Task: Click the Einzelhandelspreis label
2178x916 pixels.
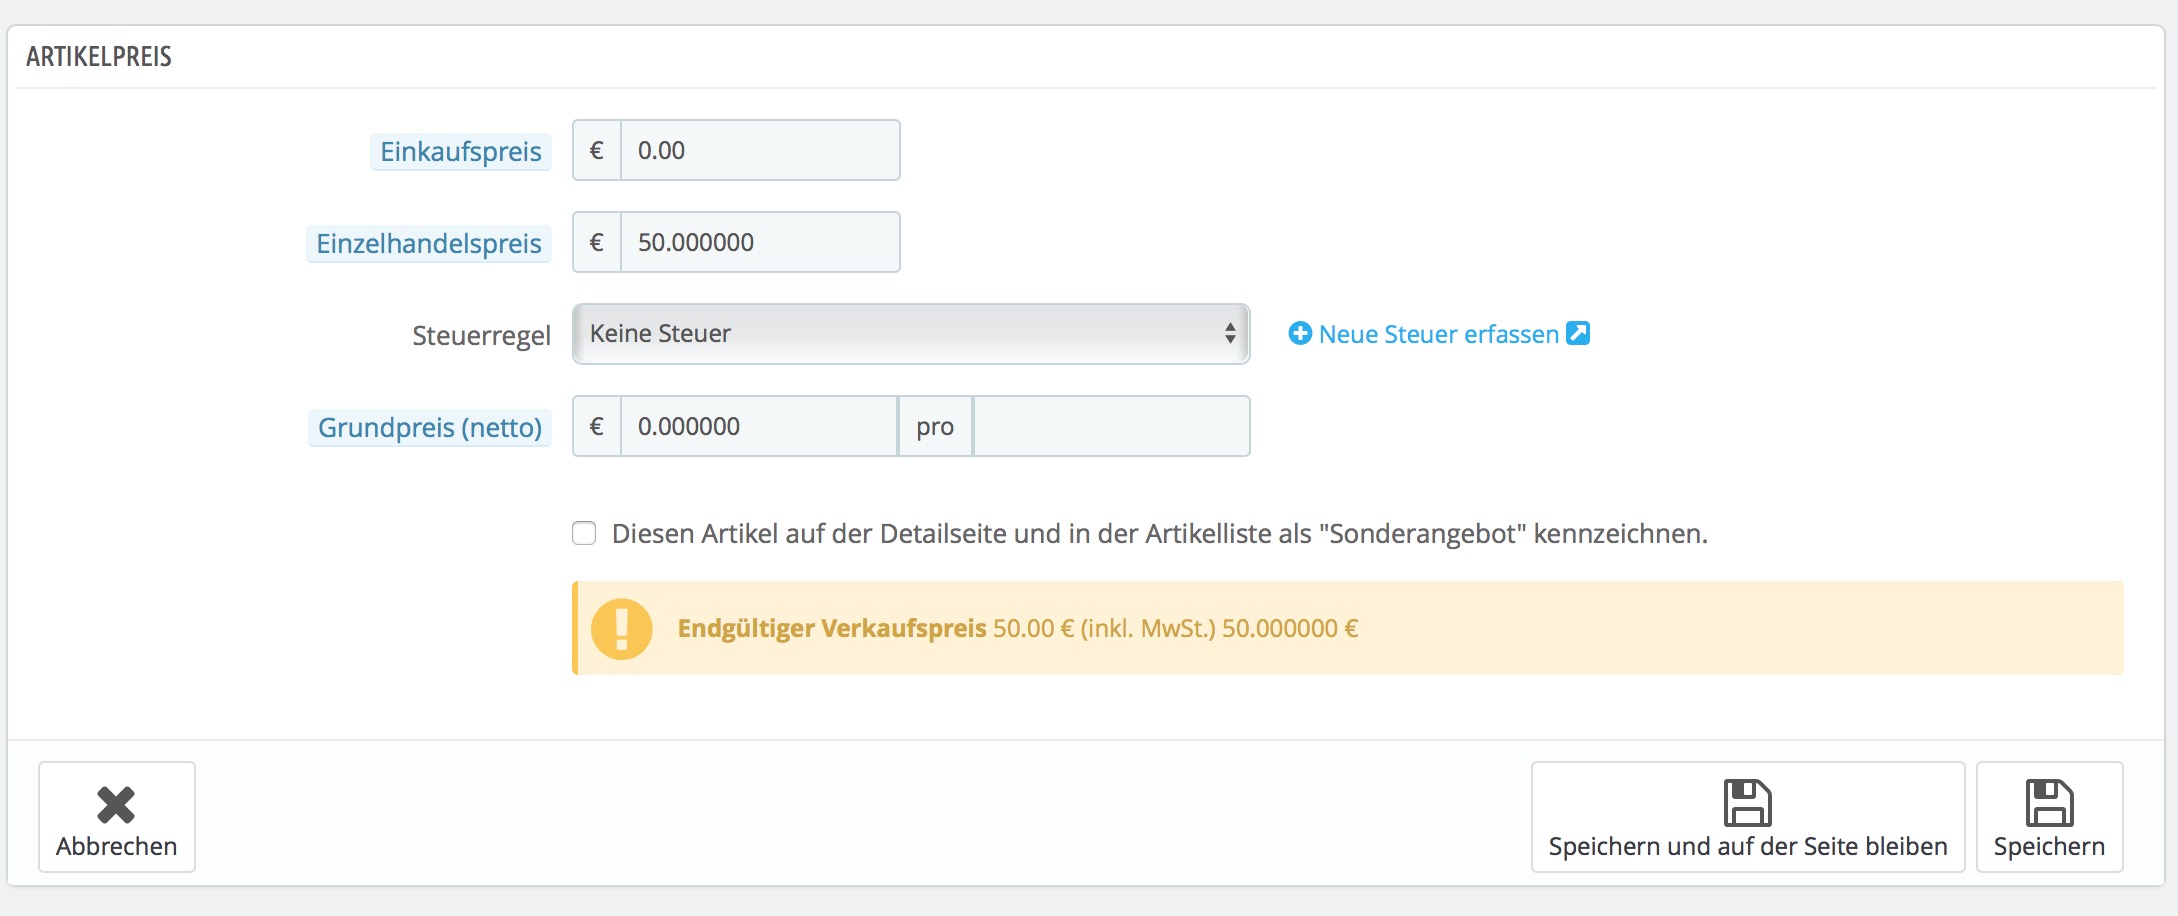Action: click(x=429, y=244)
